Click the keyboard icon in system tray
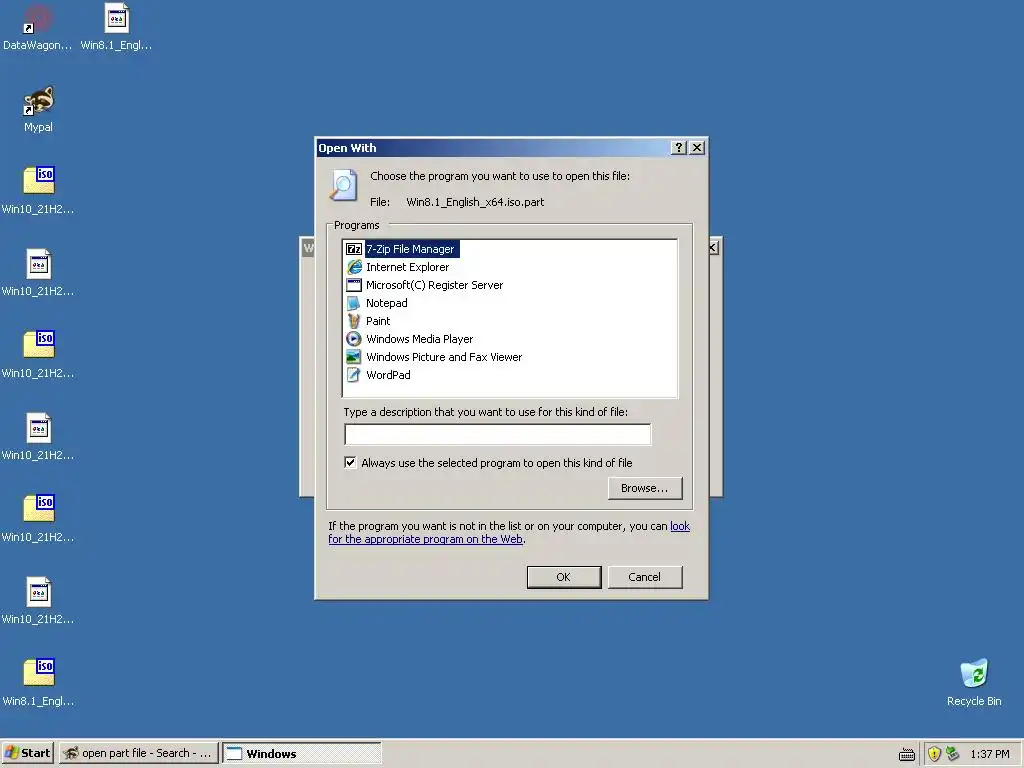The height and width of the screenshot is (768, 1024). click(x=906, y=754)
